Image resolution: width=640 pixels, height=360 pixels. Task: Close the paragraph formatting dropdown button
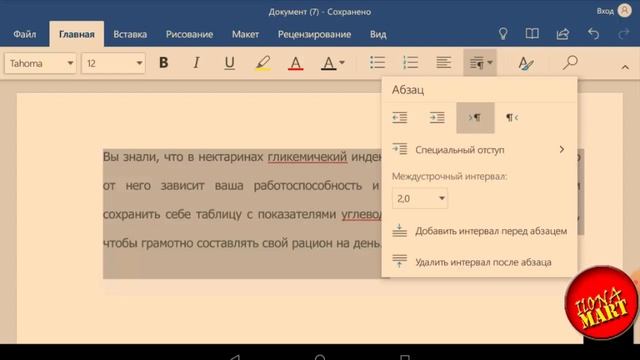pyautogui.click(x=480, y=62)
